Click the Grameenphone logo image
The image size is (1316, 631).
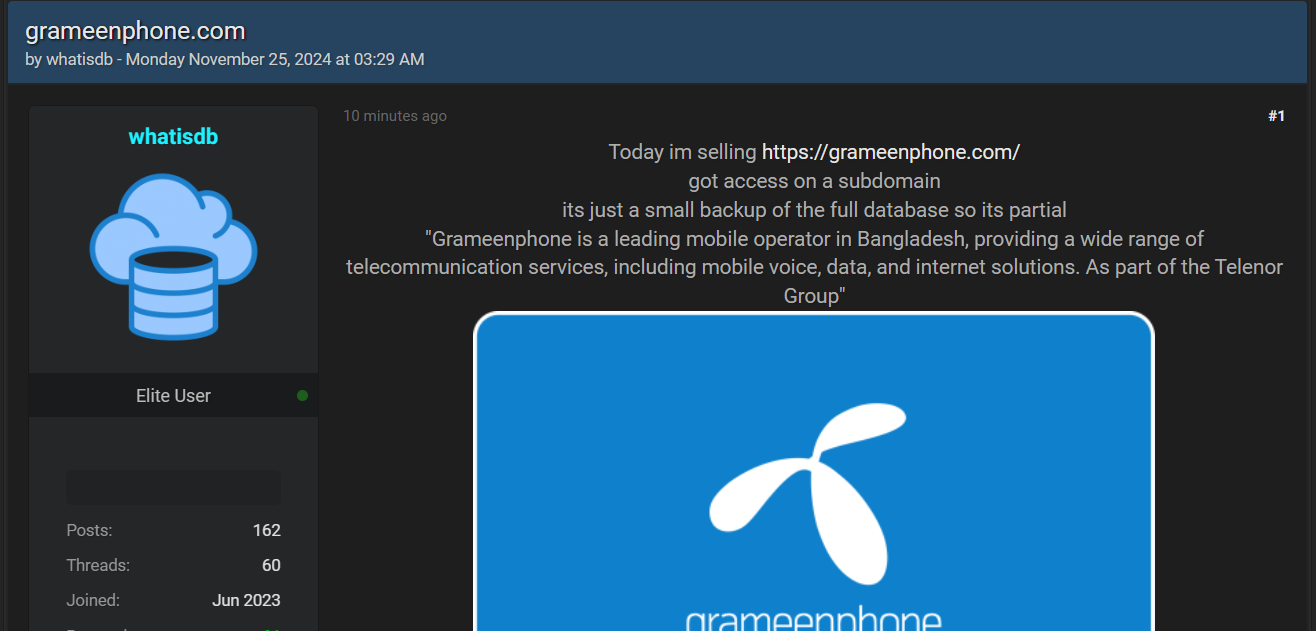coord(814,471)
